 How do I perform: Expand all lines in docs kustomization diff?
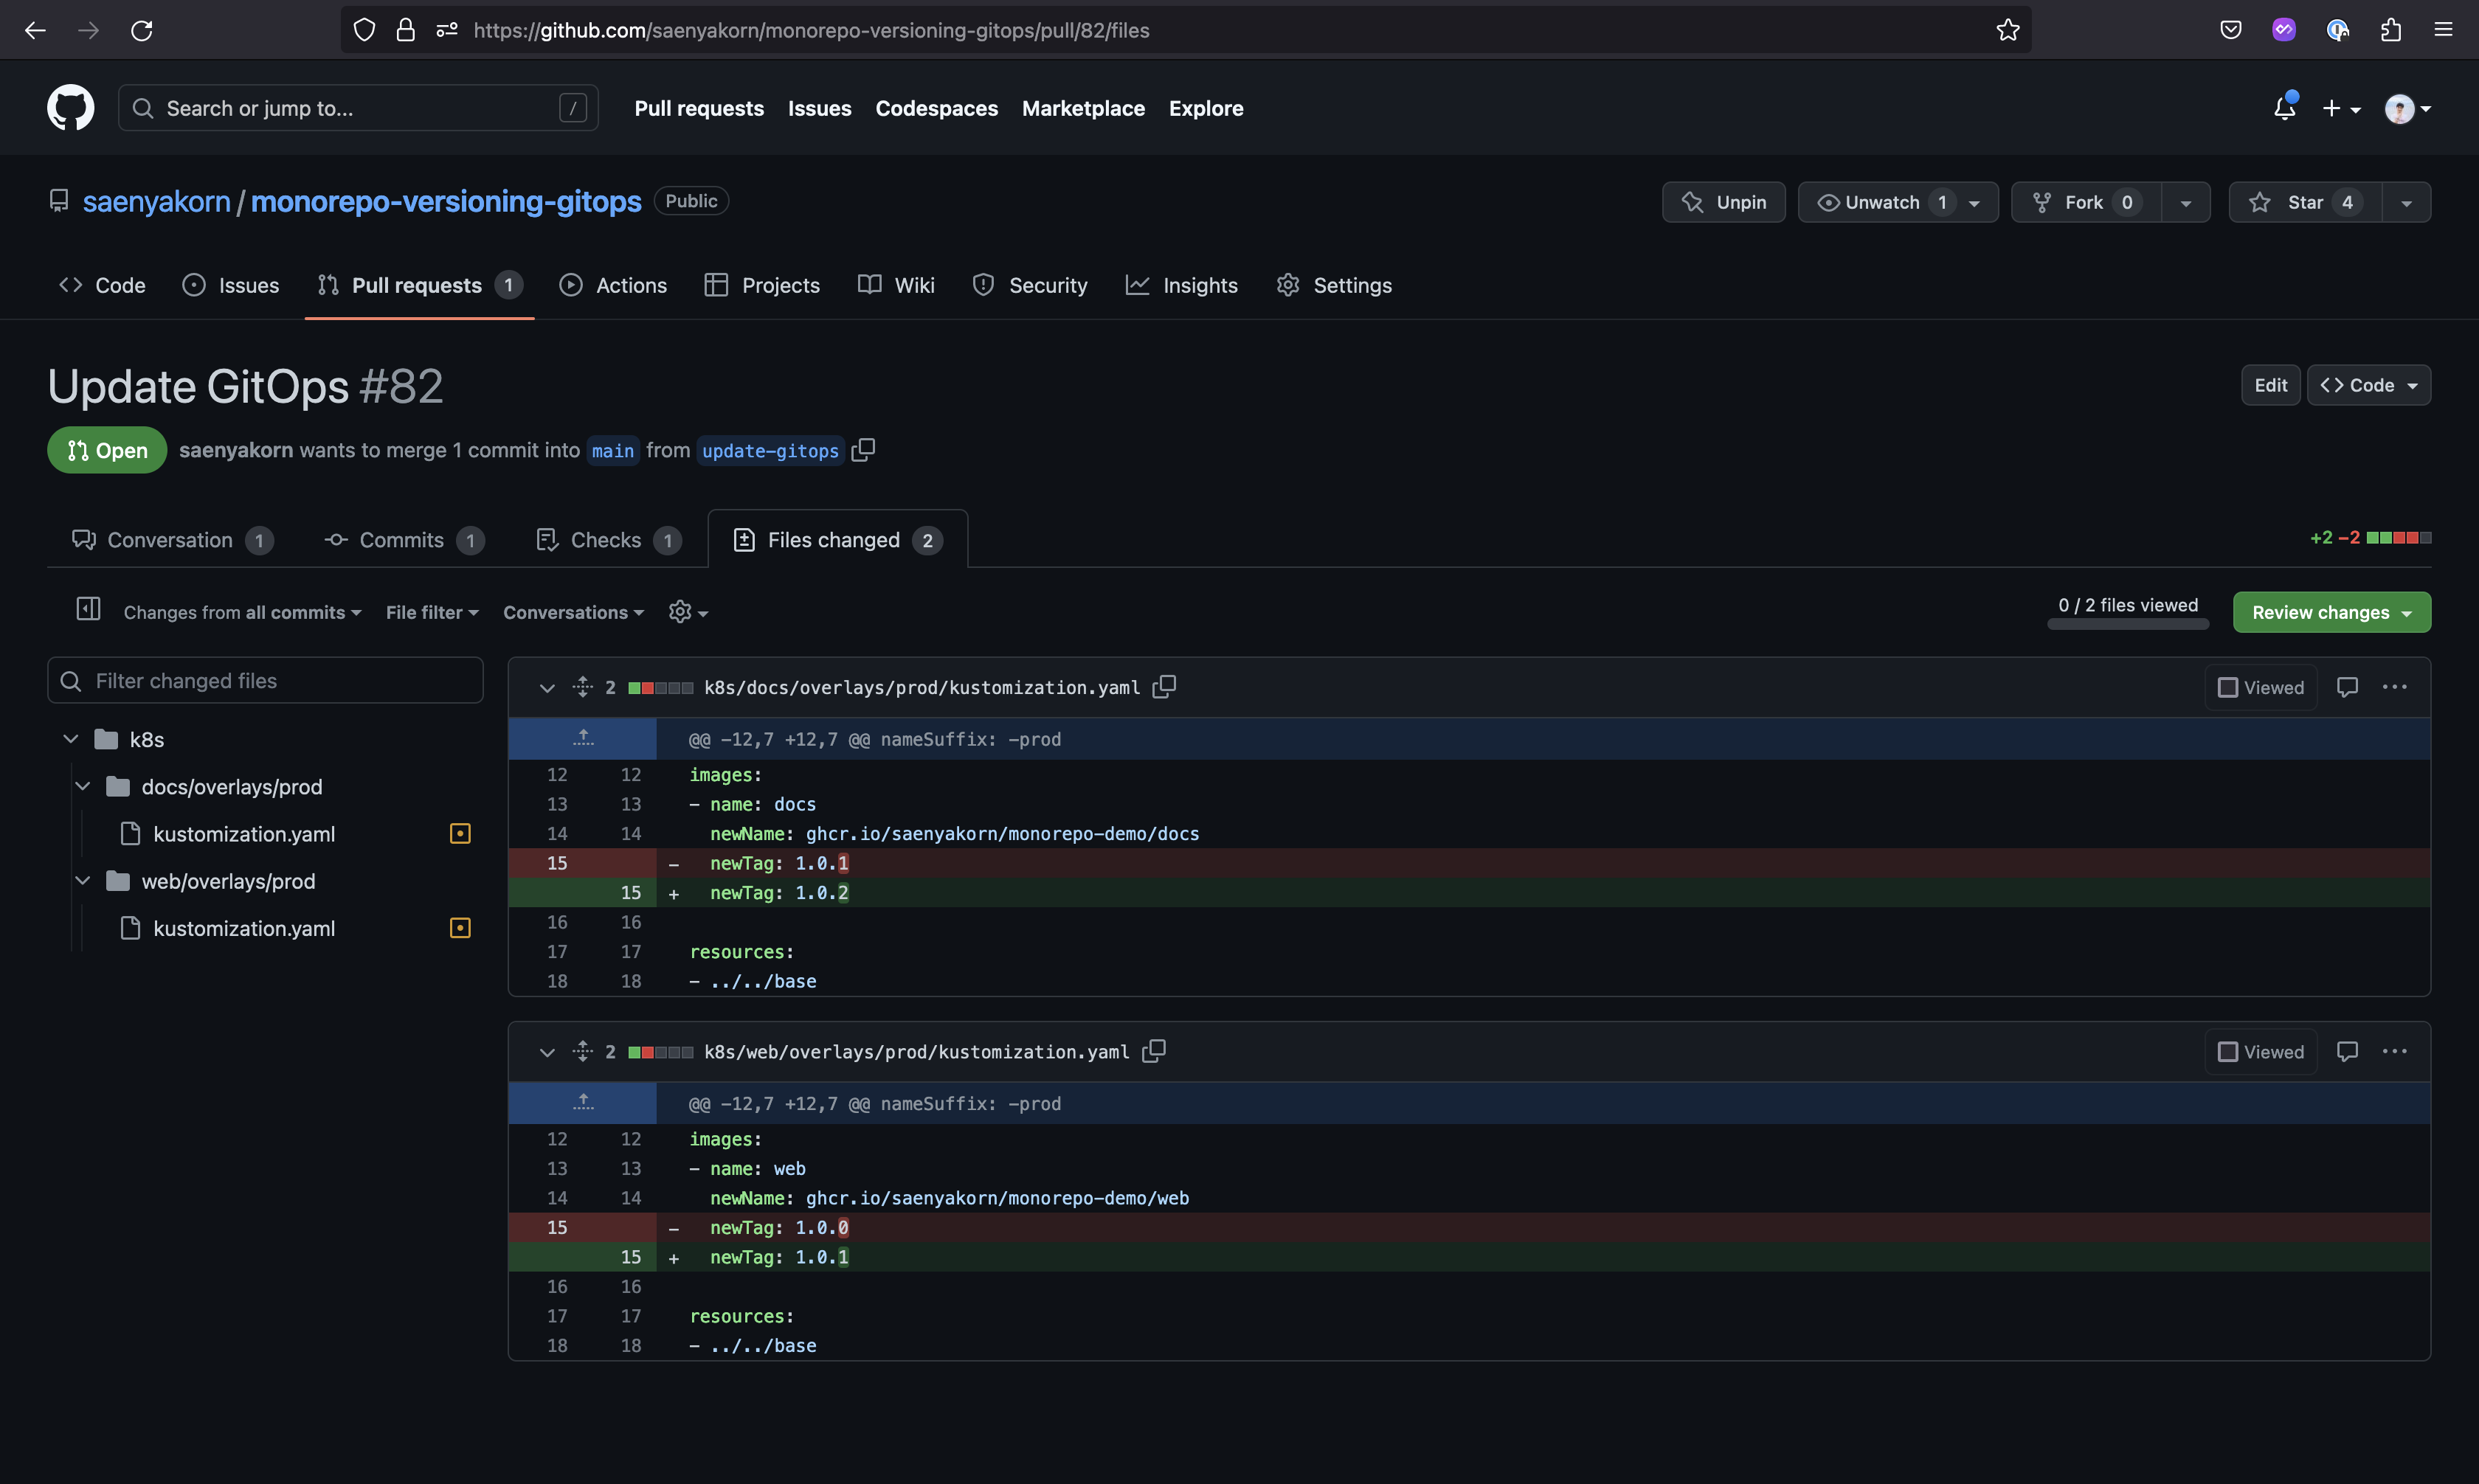[583, 687]
